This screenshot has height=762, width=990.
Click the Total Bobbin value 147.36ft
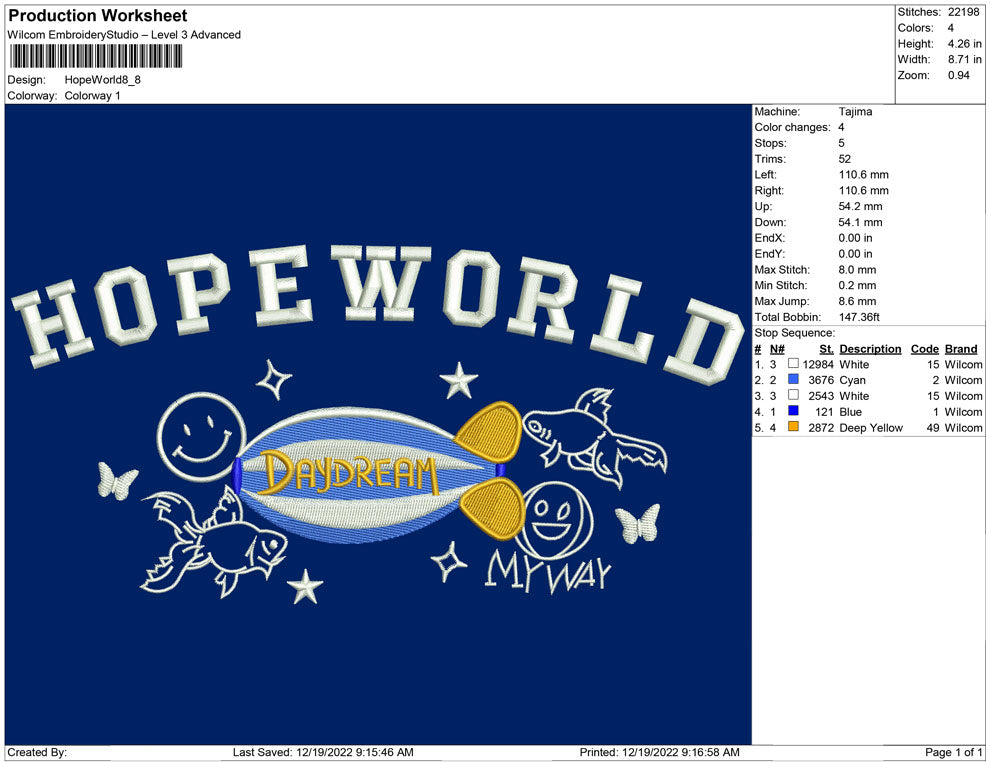pyautogui.click(x=859, y=317)
